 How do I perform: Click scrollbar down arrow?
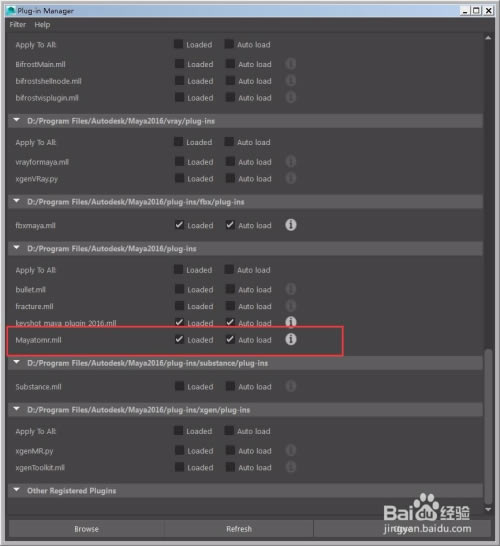pos(488,509)
